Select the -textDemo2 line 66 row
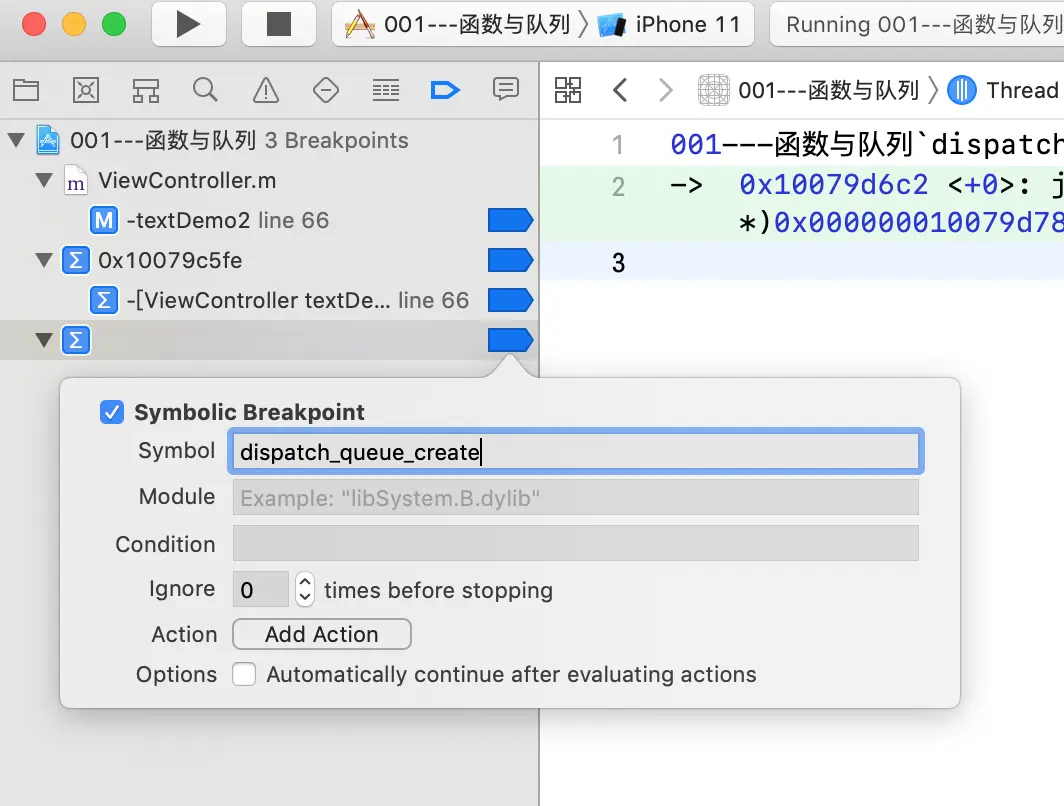1064x806 pixels. point(269,220)
